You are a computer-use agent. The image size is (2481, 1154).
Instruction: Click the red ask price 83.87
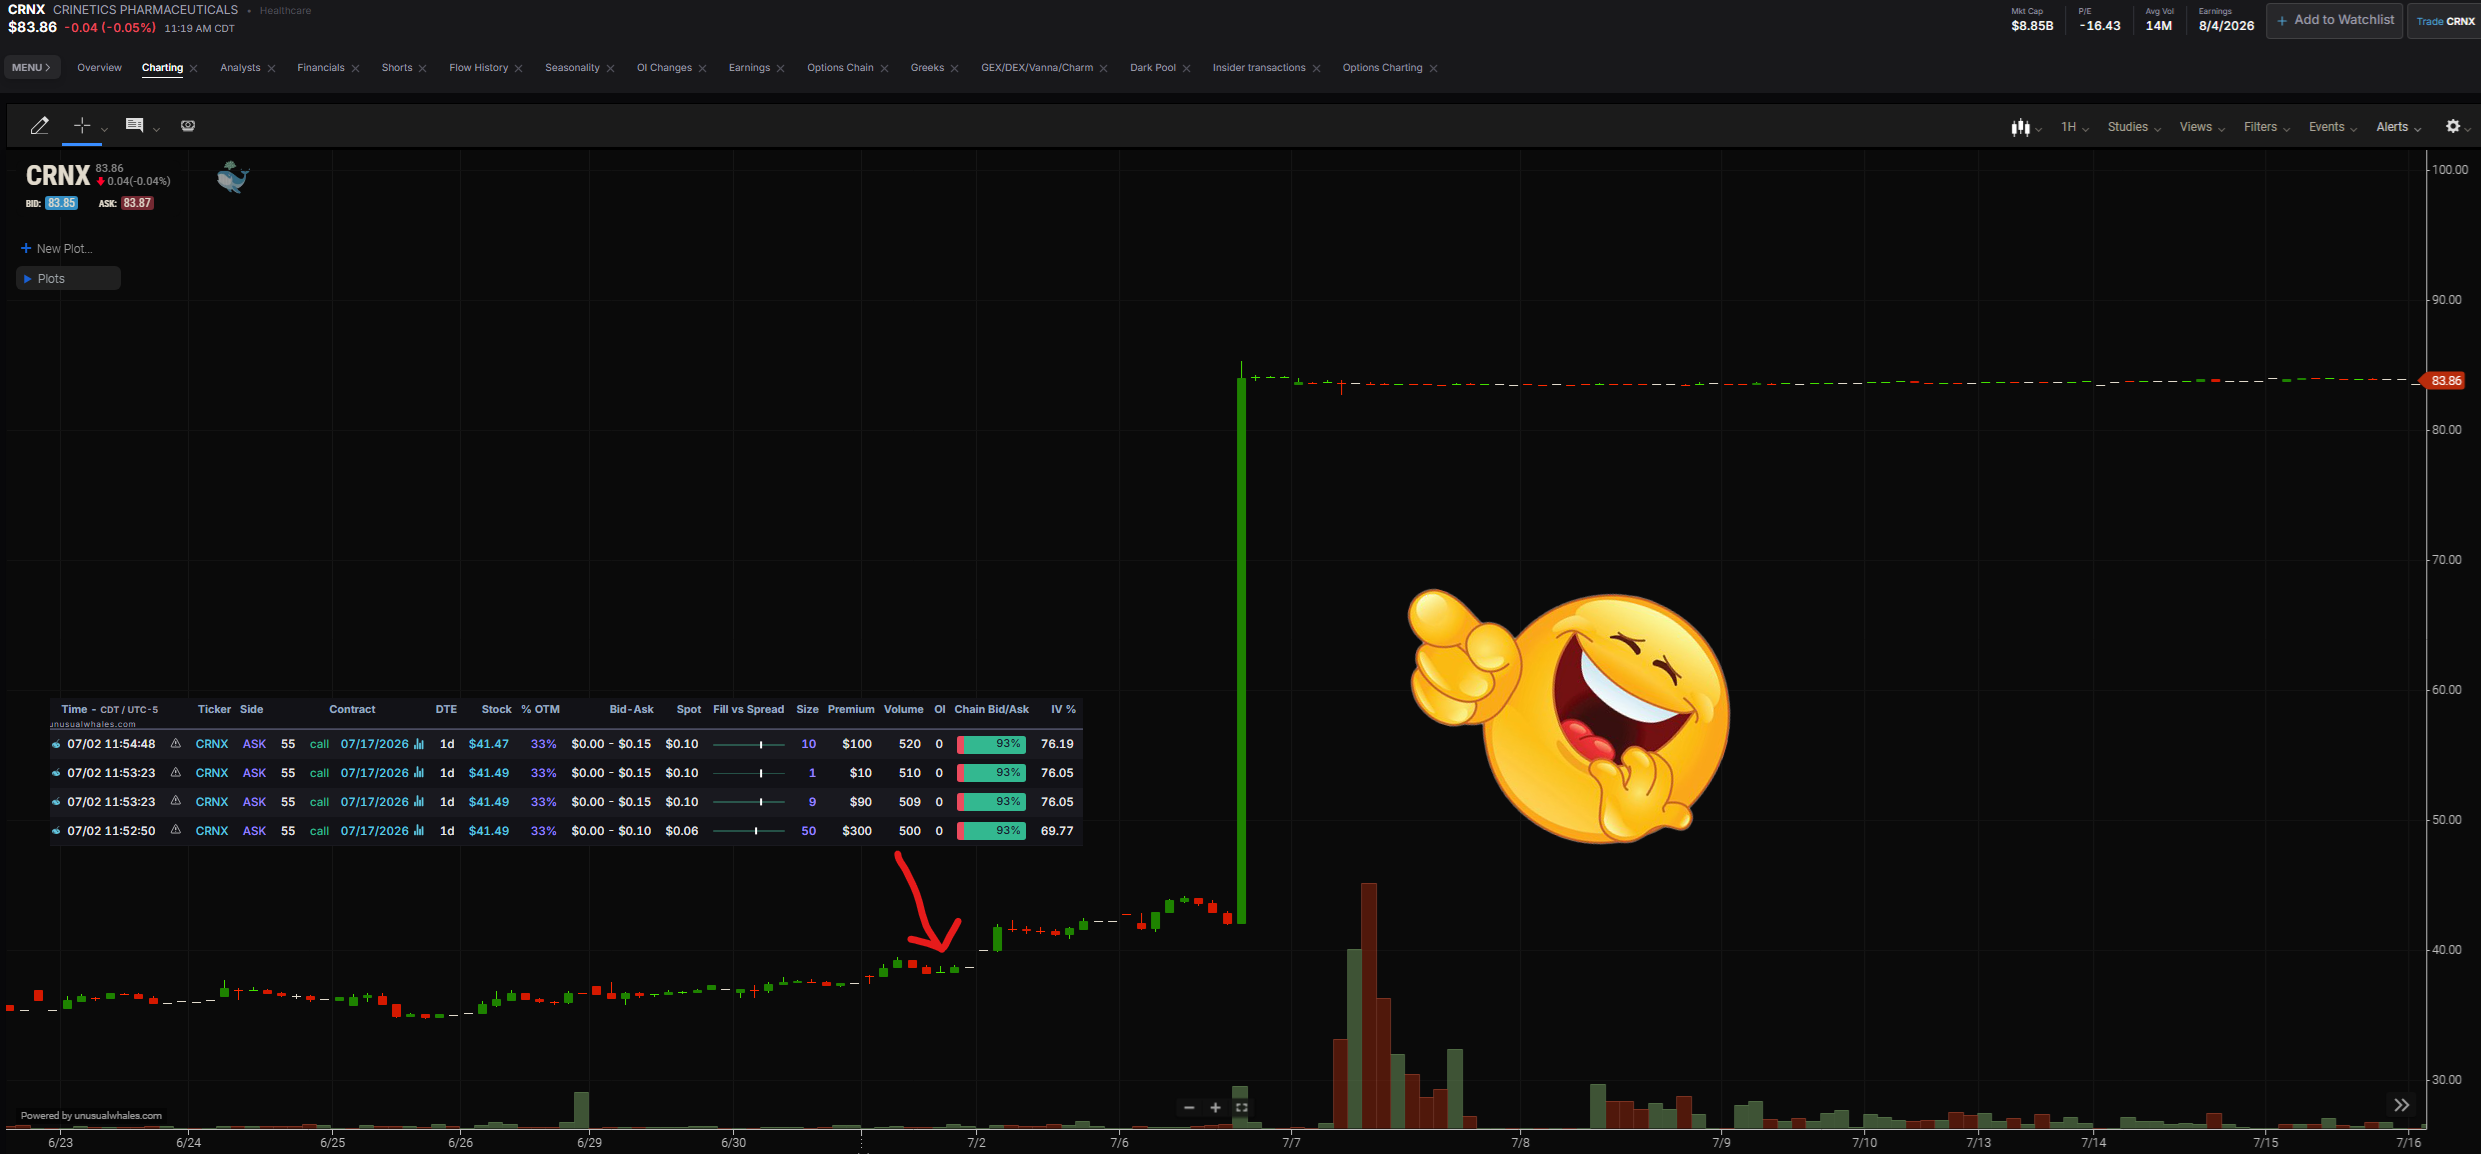click(137, 203)
